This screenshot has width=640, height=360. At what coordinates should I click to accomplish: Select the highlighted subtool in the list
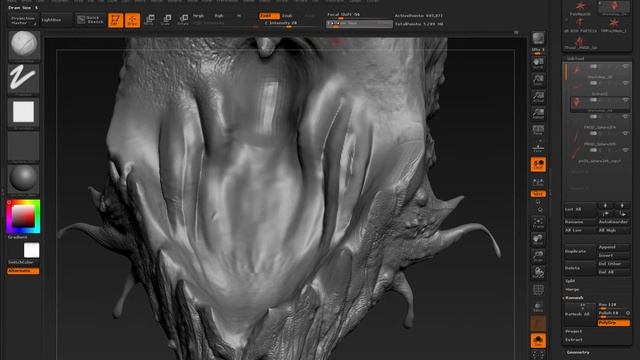[600, 104]
